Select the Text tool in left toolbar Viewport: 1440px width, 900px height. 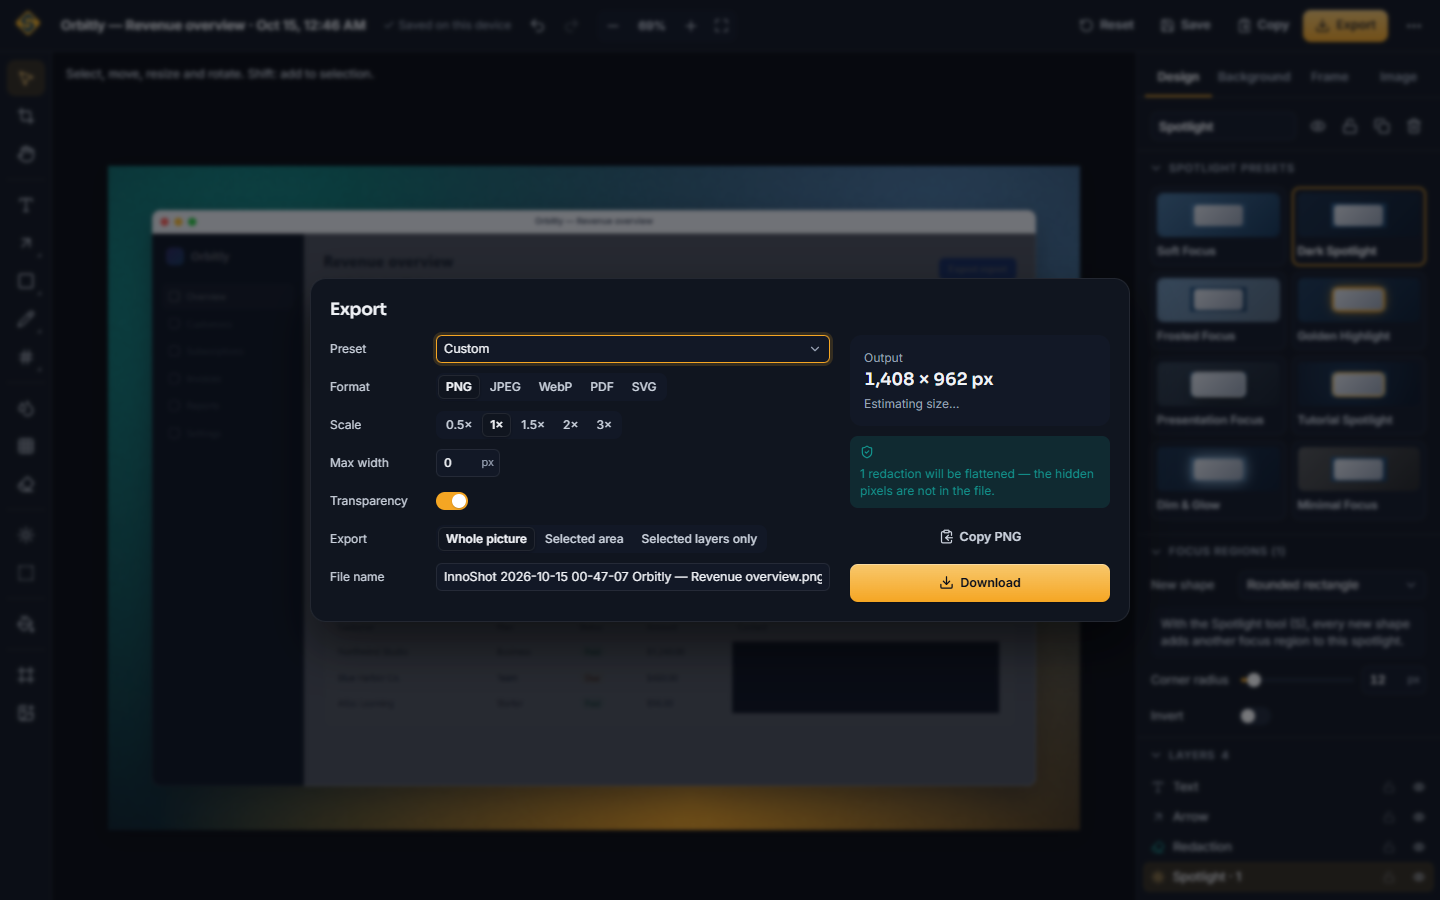coord(26,205)
